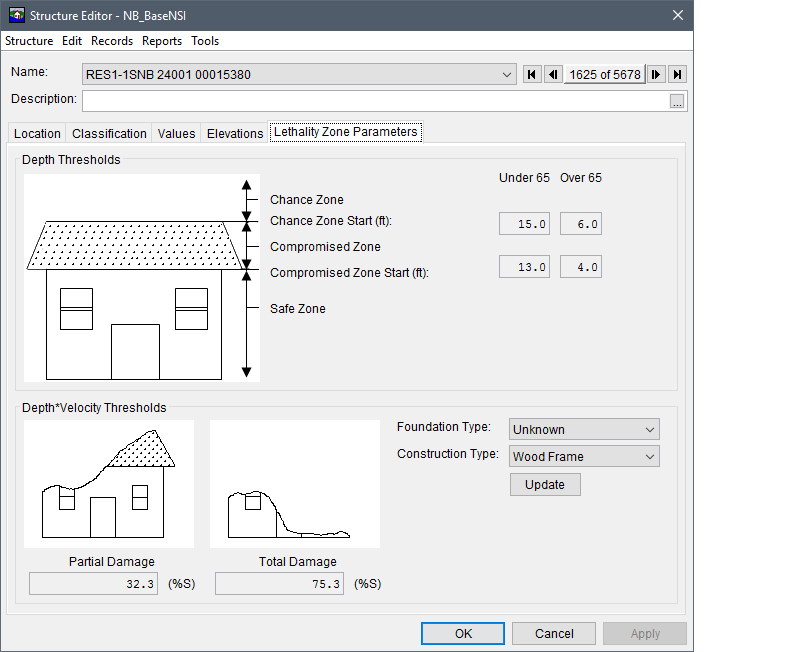
Task: Advance to the next structure record
Action: pyautogui.click(x=656, y=75)
